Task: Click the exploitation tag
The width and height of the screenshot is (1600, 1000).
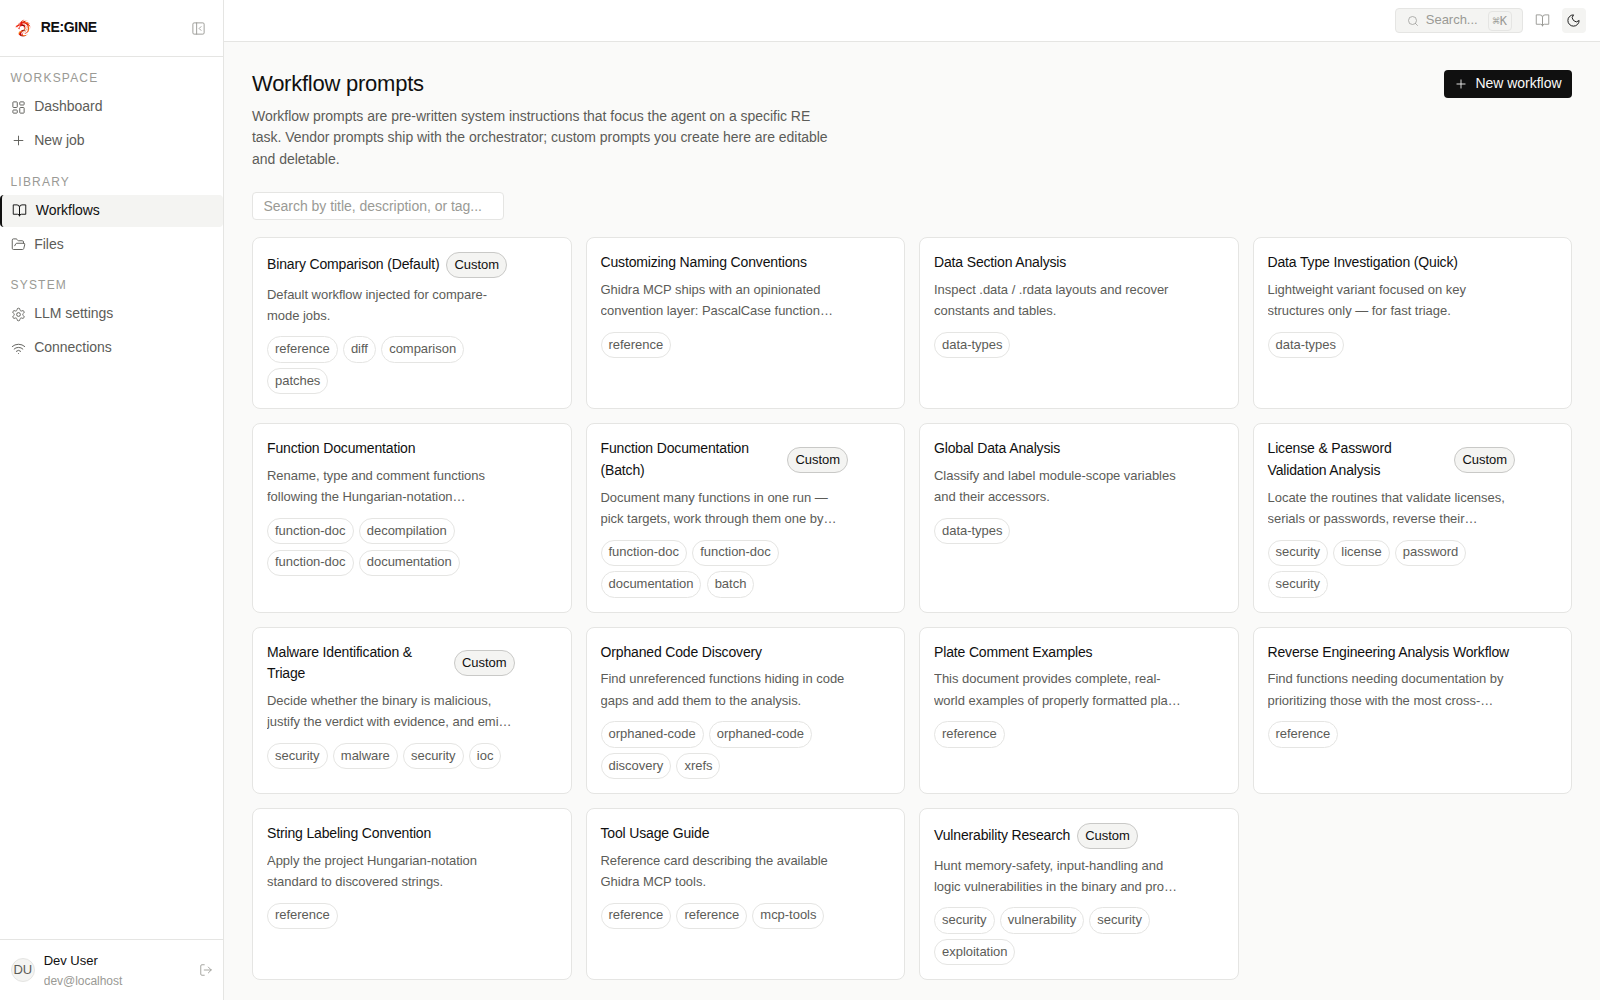Action: 974,952
